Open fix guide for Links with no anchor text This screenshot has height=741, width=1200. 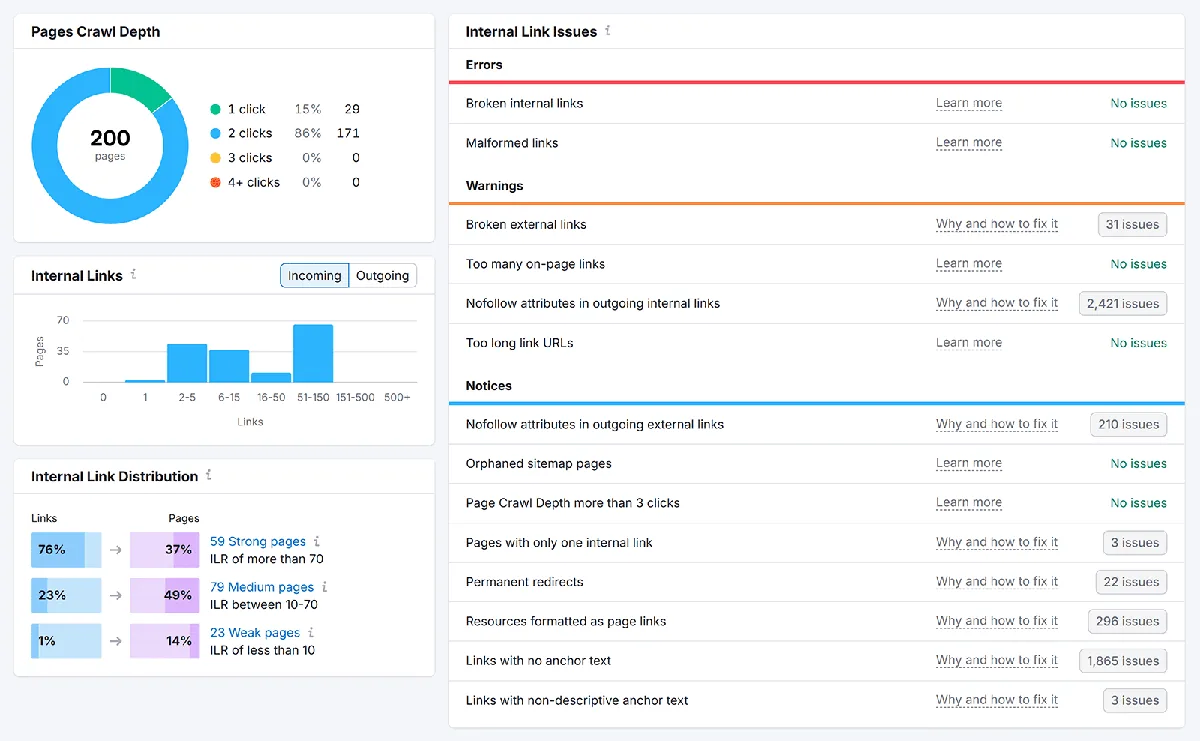pyautogui.click(x=997, y=661)
